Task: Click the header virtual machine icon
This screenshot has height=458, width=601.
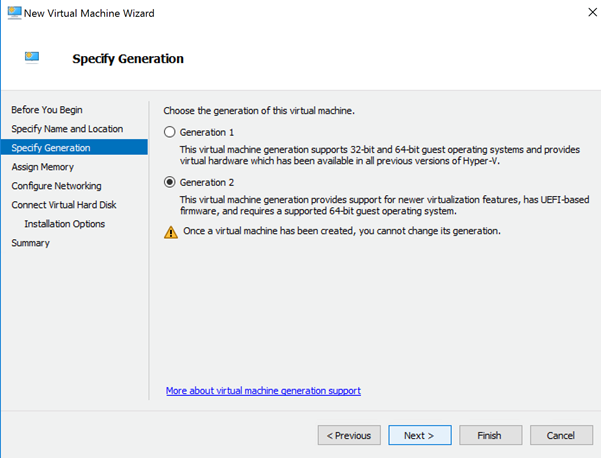Action: click(x=32, y=57)
